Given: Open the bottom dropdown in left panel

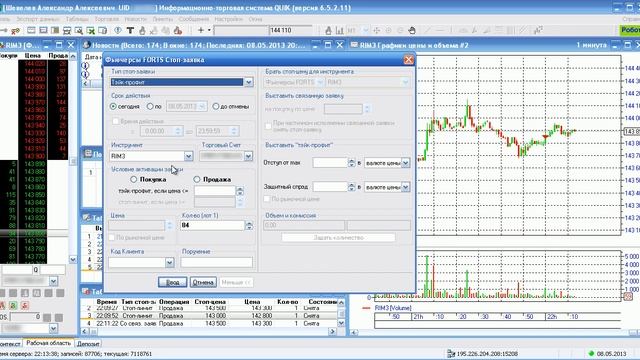Looking at the screenshot, I should tap(53, 328).
